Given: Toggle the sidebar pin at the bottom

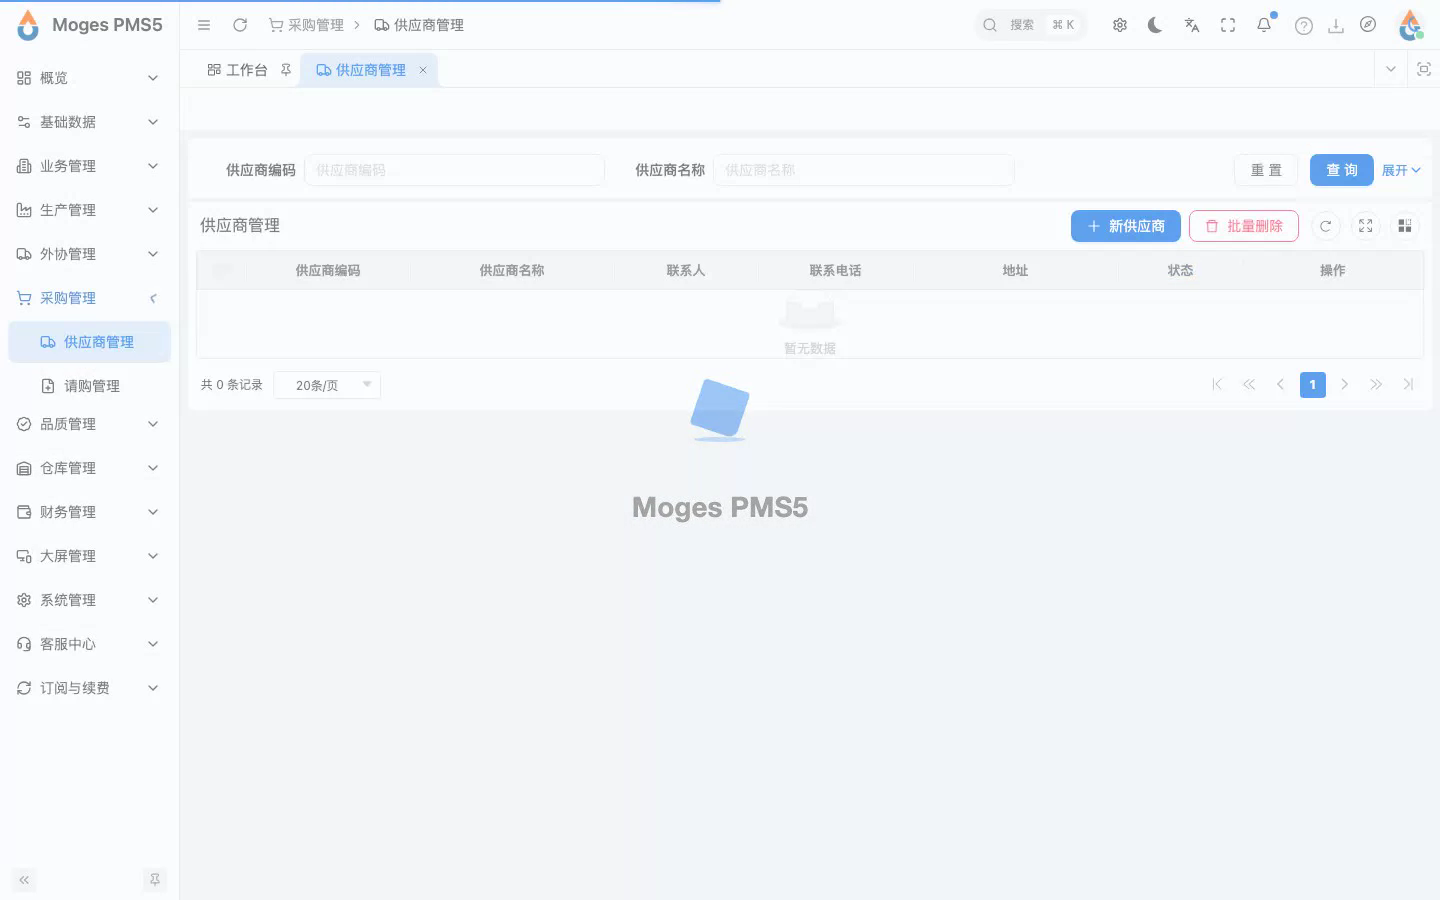Looking at the screenshot, I should 154,880.
